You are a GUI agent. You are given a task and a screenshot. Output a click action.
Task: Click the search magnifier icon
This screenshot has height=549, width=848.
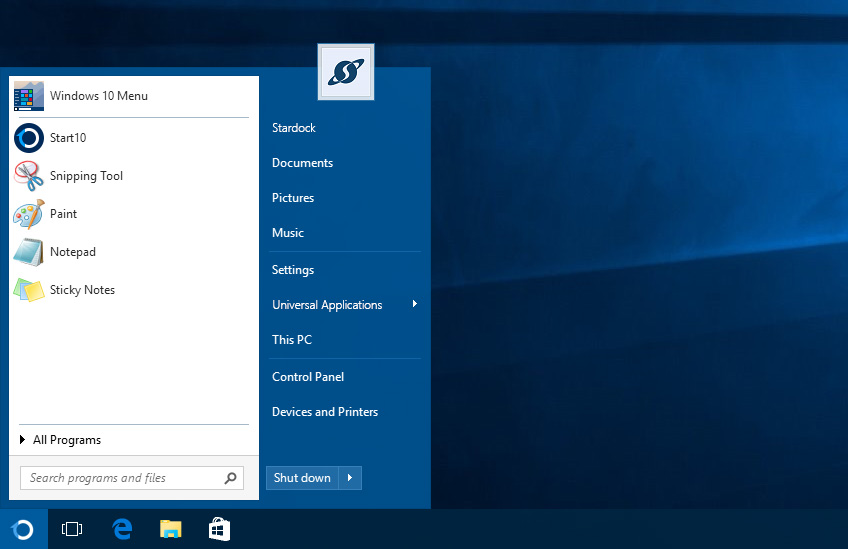tap(230, 478)
